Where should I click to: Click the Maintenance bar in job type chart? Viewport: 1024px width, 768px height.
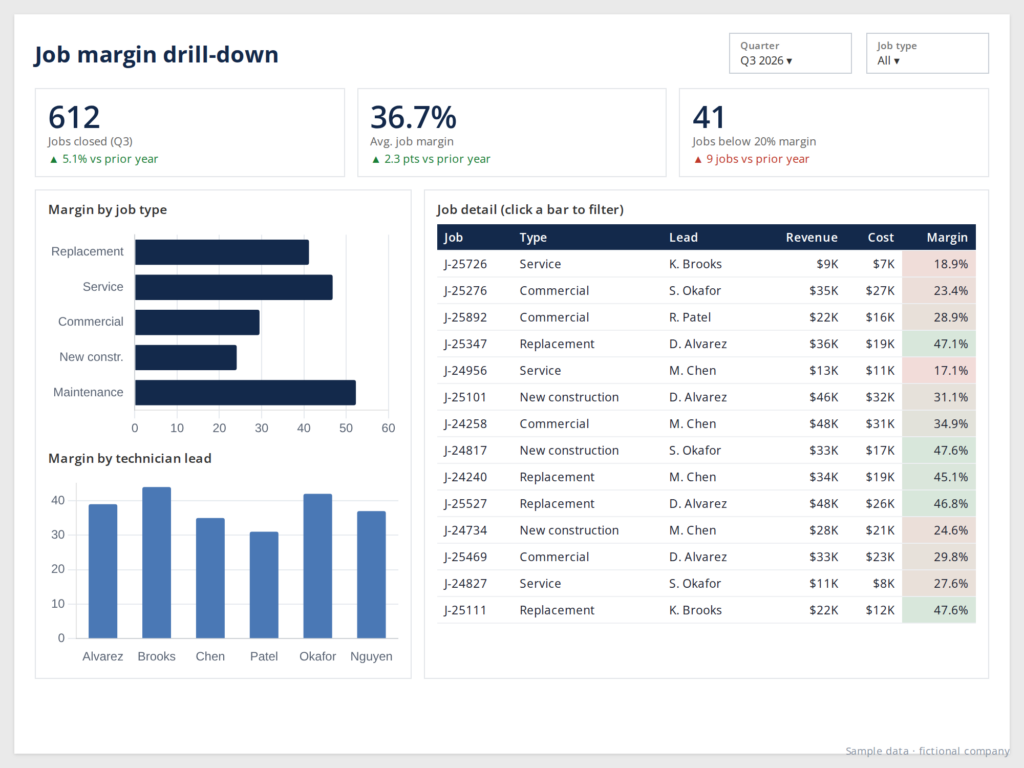(x=246, y=393)
